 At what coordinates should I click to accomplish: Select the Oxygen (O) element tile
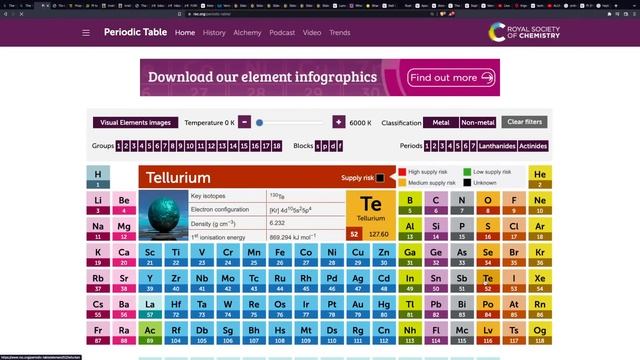[488, 203]
